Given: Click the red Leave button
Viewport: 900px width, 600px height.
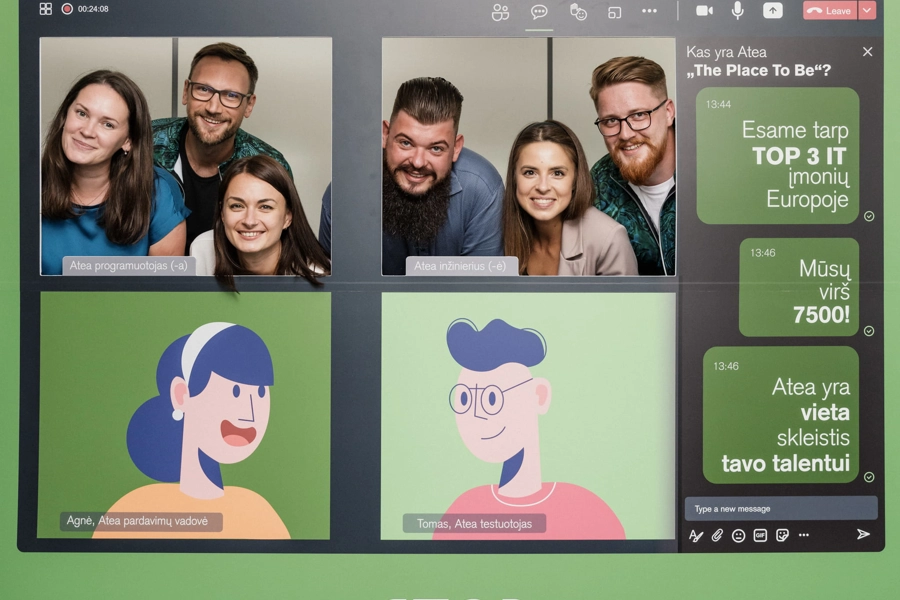Looking at the screenshot, I should [829, 10].
